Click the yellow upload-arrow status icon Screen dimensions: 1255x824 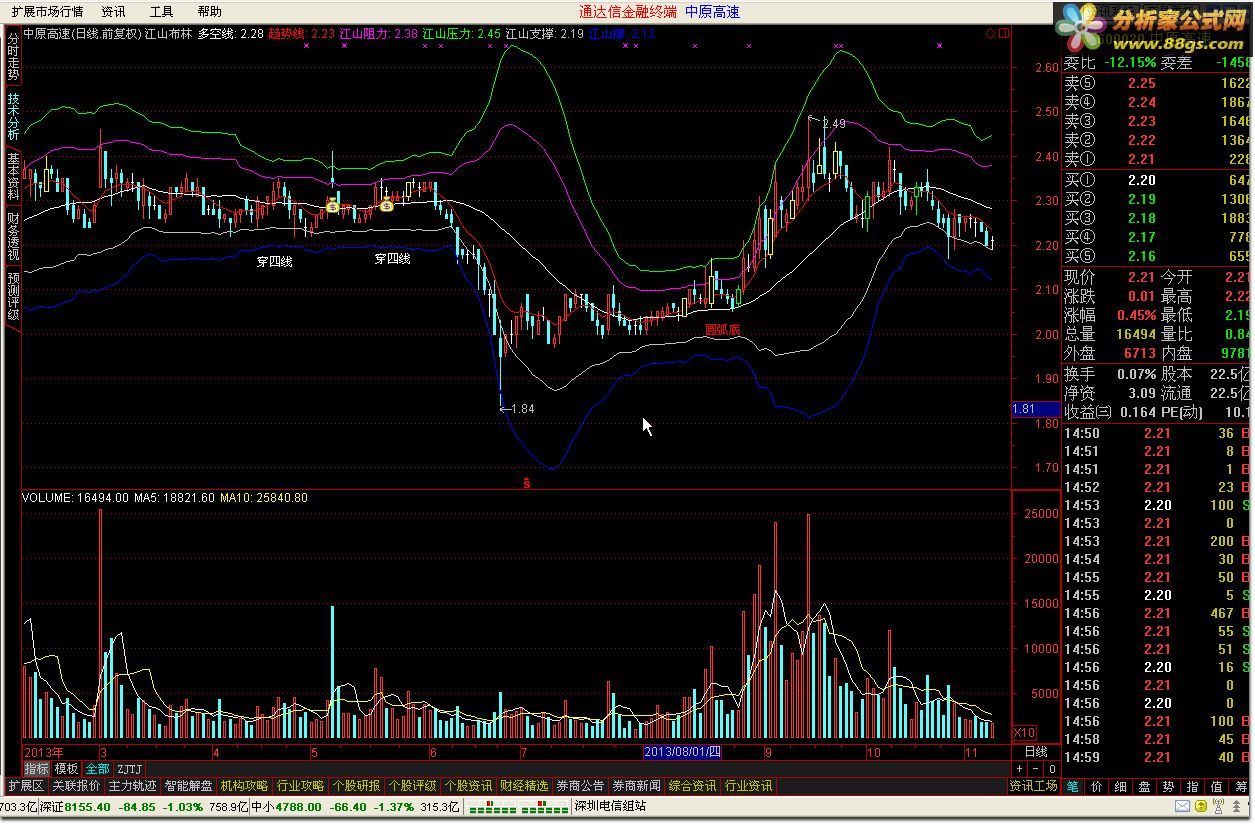pos(1201,806)
